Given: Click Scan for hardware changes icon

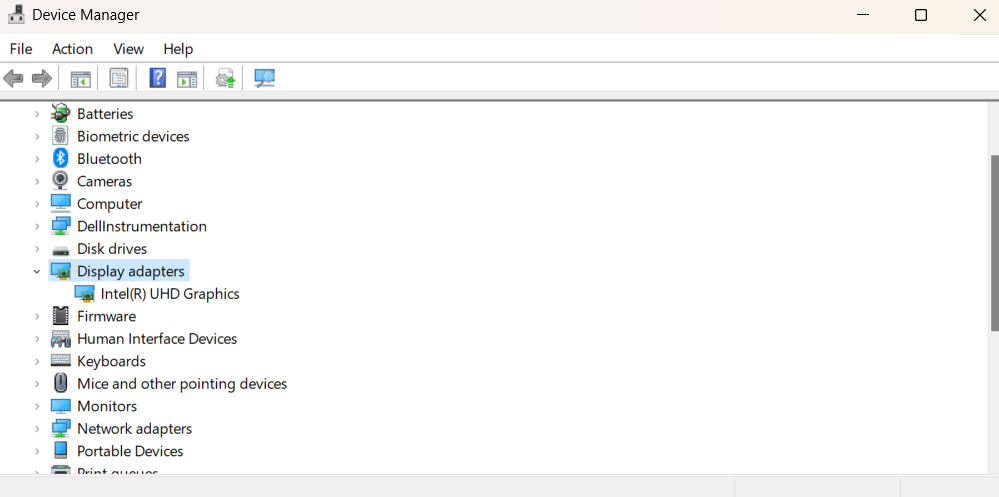Looking at the screenshot, I should point(264,78).
